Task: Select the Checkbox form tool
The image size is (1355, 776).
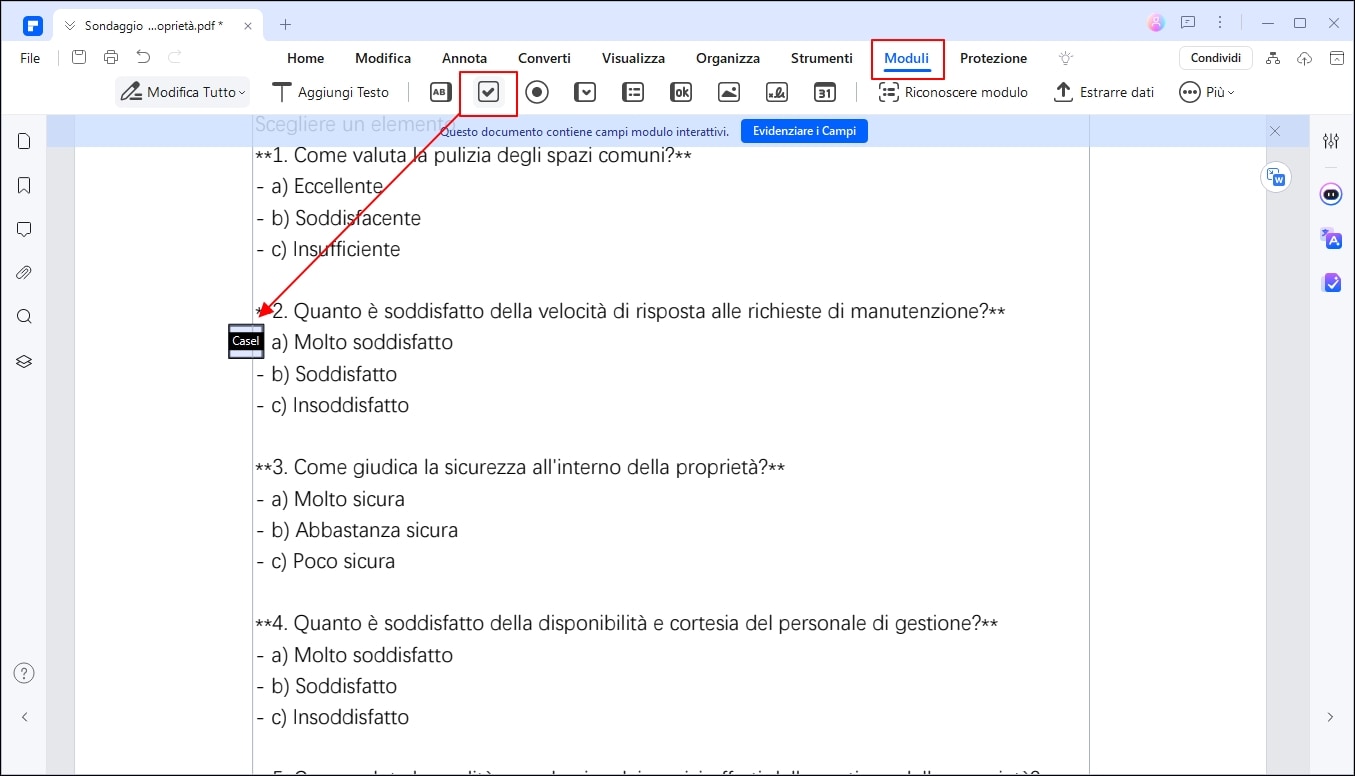Action: point(488,92)
